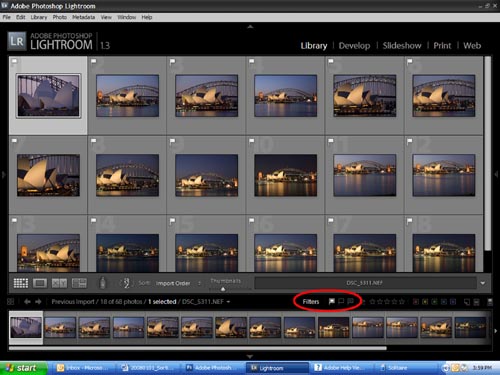Click the filmstrip go-forward arrow

point(38,302)
